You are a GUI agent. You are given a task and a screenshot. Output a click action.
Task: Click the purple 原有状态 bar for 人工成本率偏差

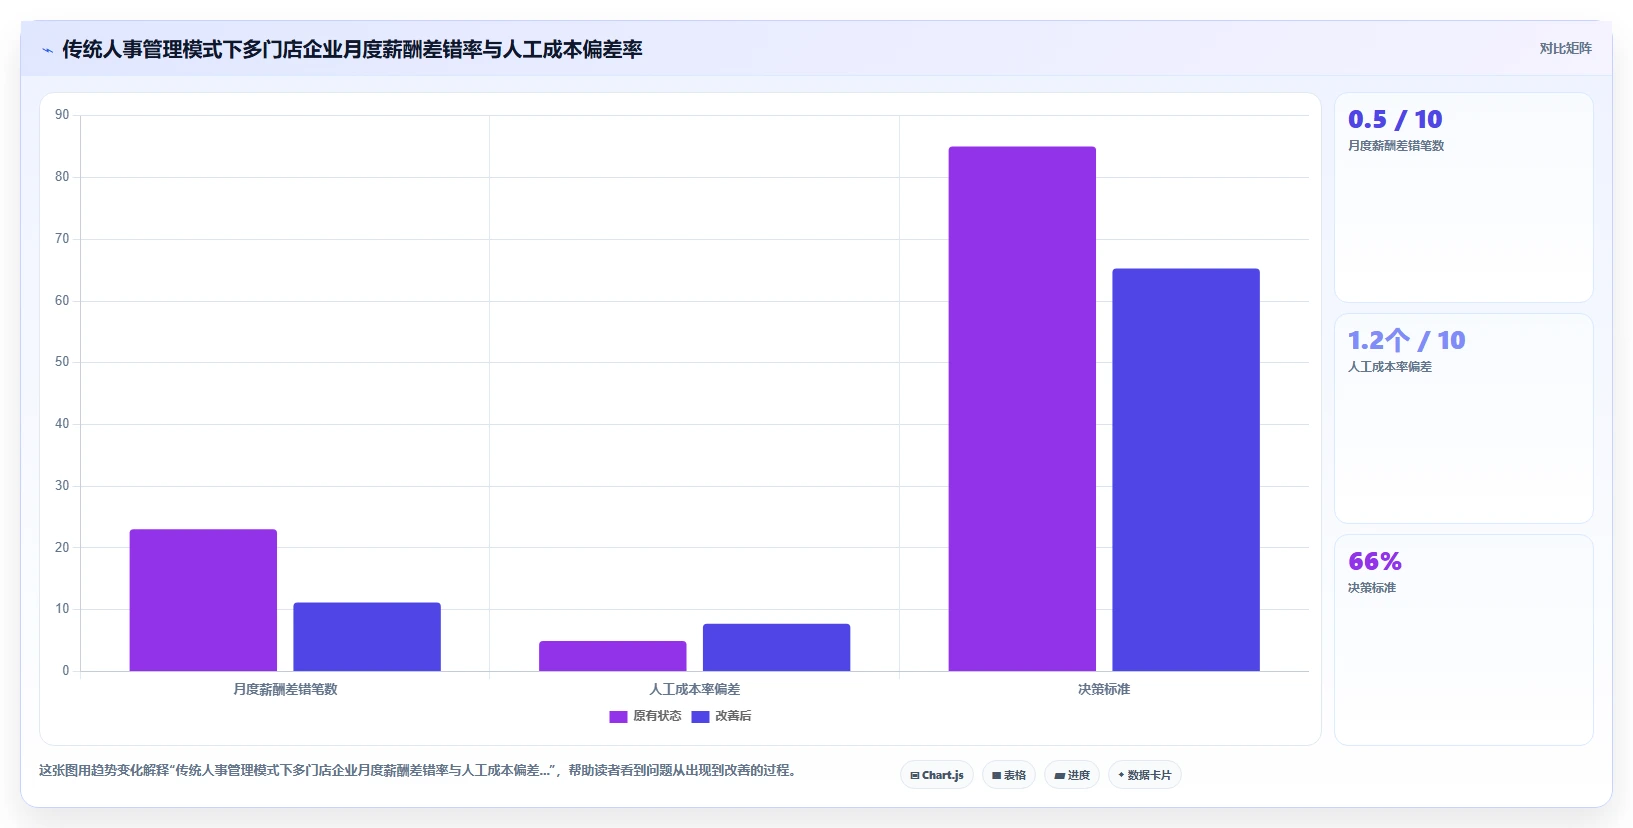pyautogui.click(x=613, y=656)
